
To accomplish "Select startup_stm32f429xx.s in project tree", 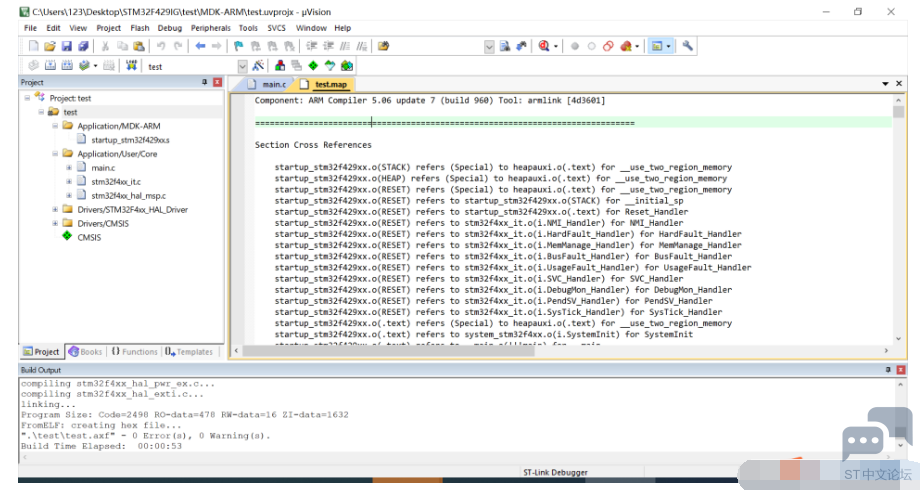I will 130,140.
